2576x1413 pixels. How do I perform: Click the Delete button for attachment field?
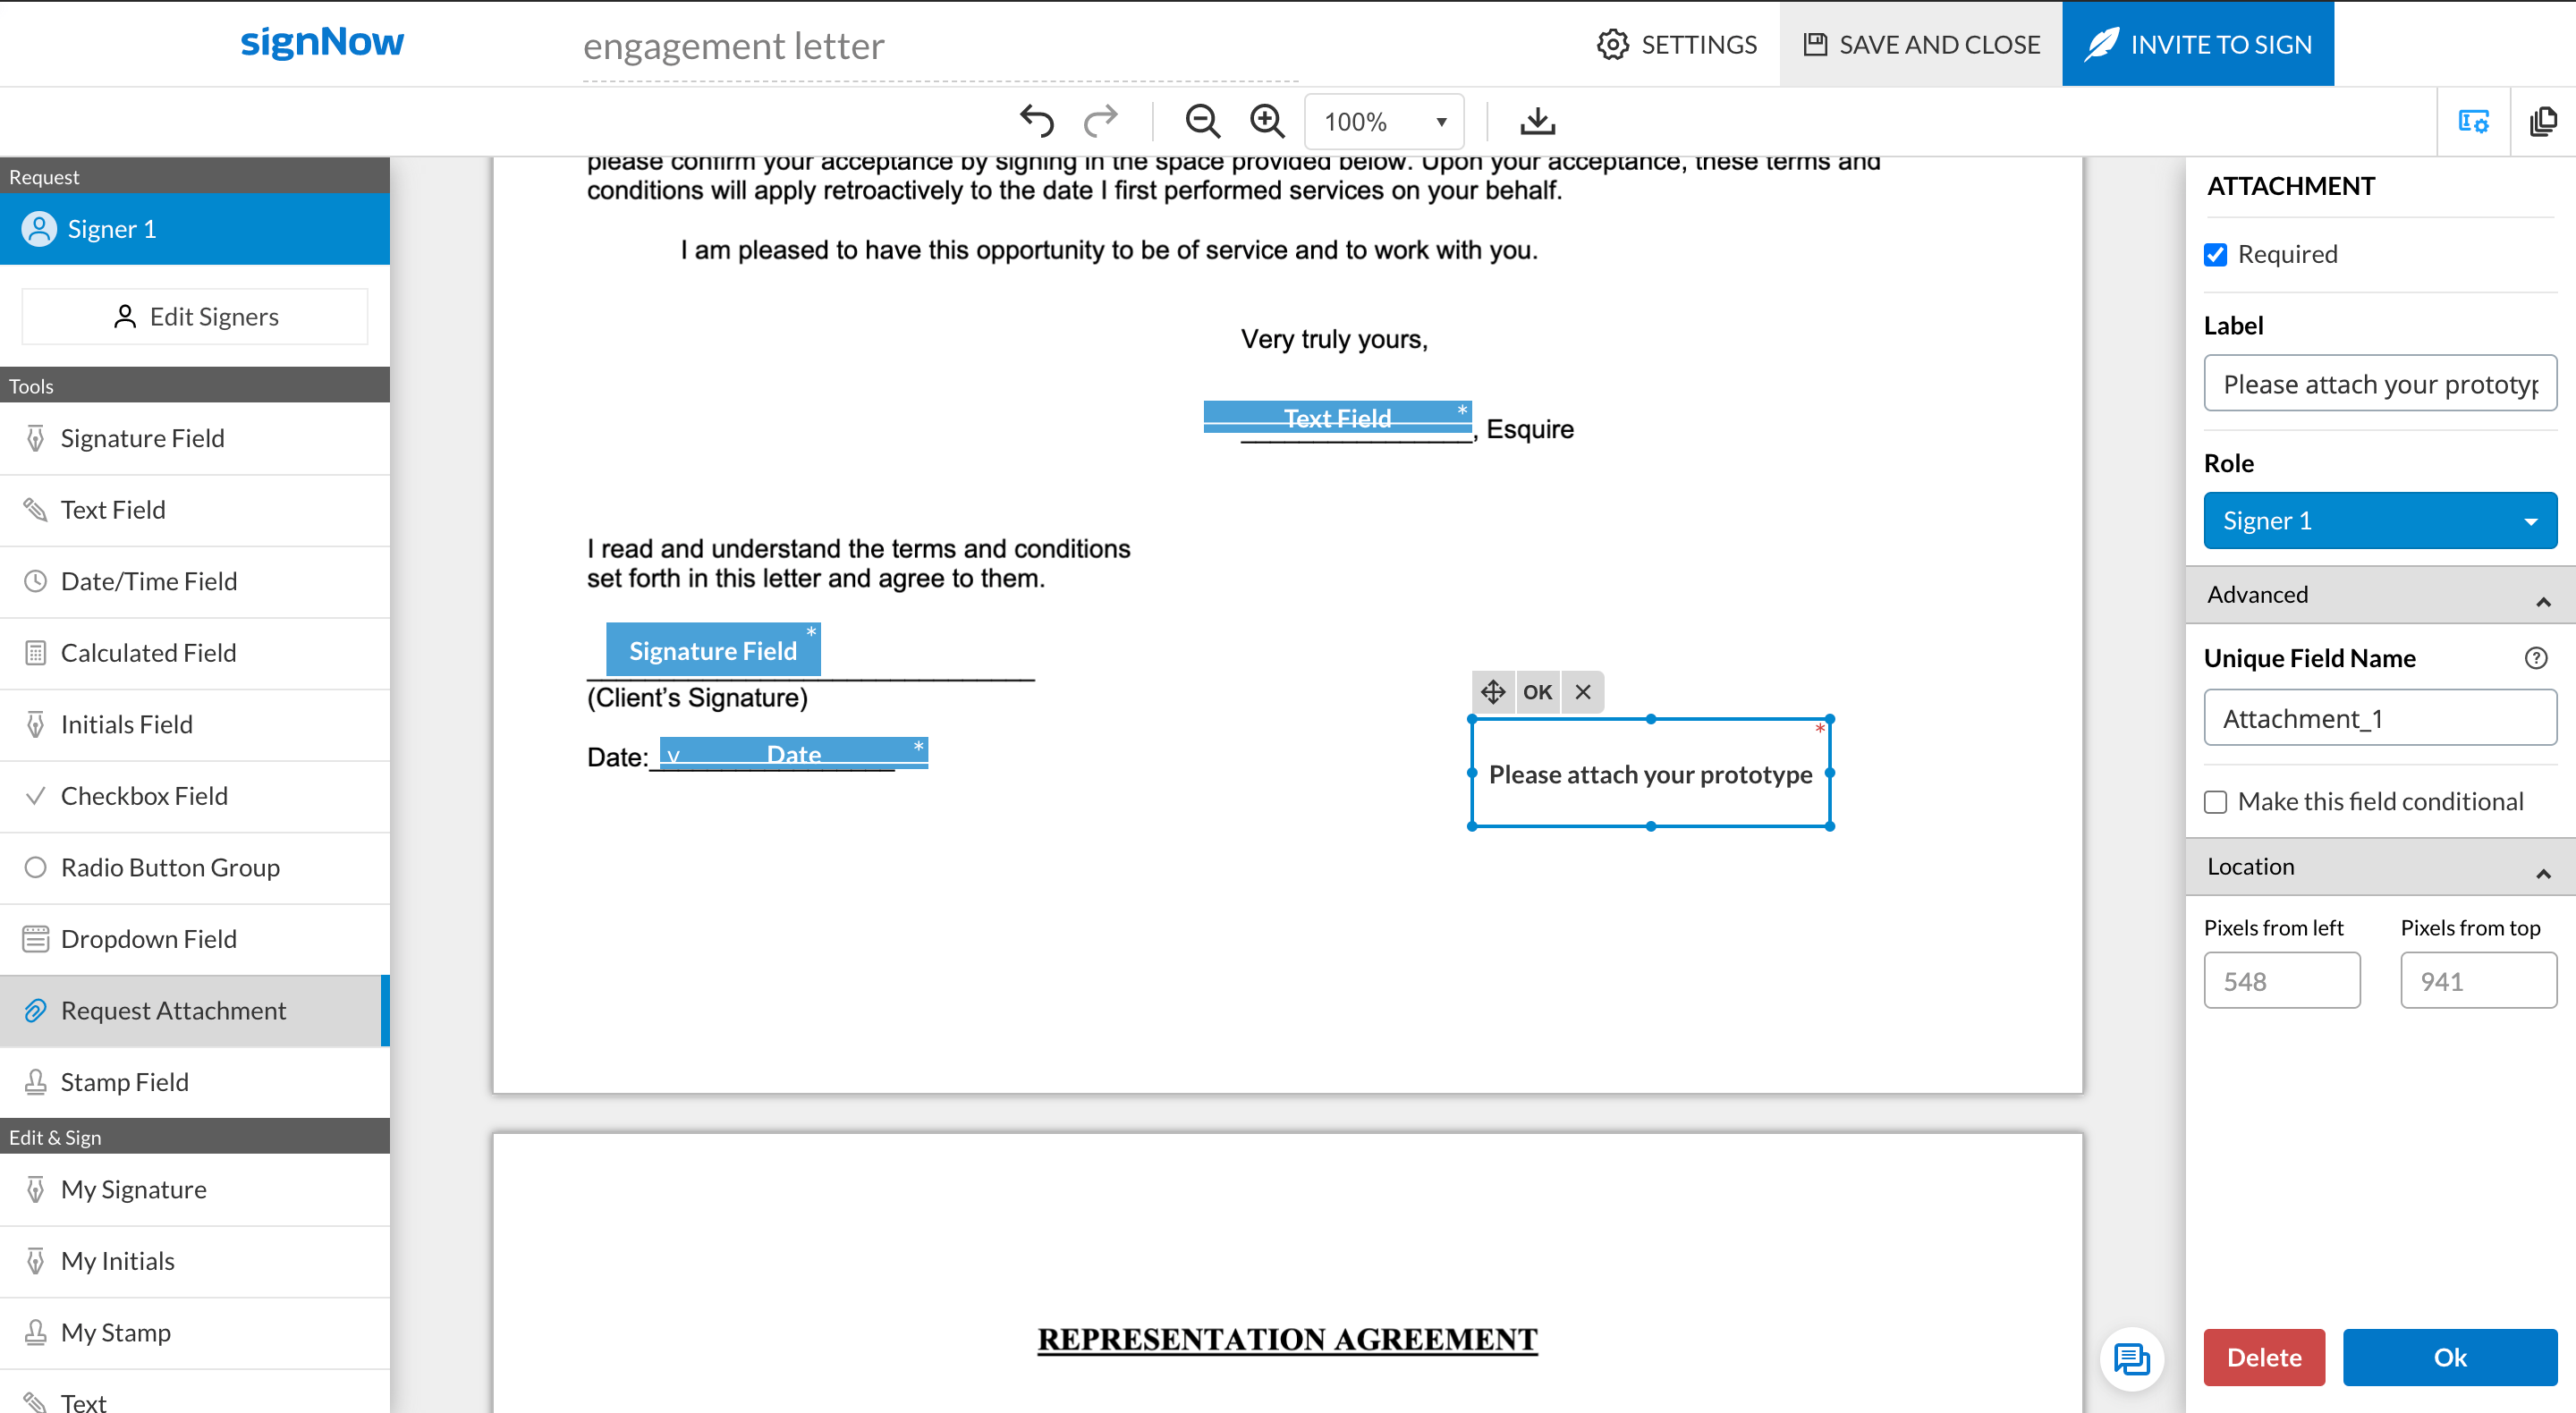[2263, 1356]
